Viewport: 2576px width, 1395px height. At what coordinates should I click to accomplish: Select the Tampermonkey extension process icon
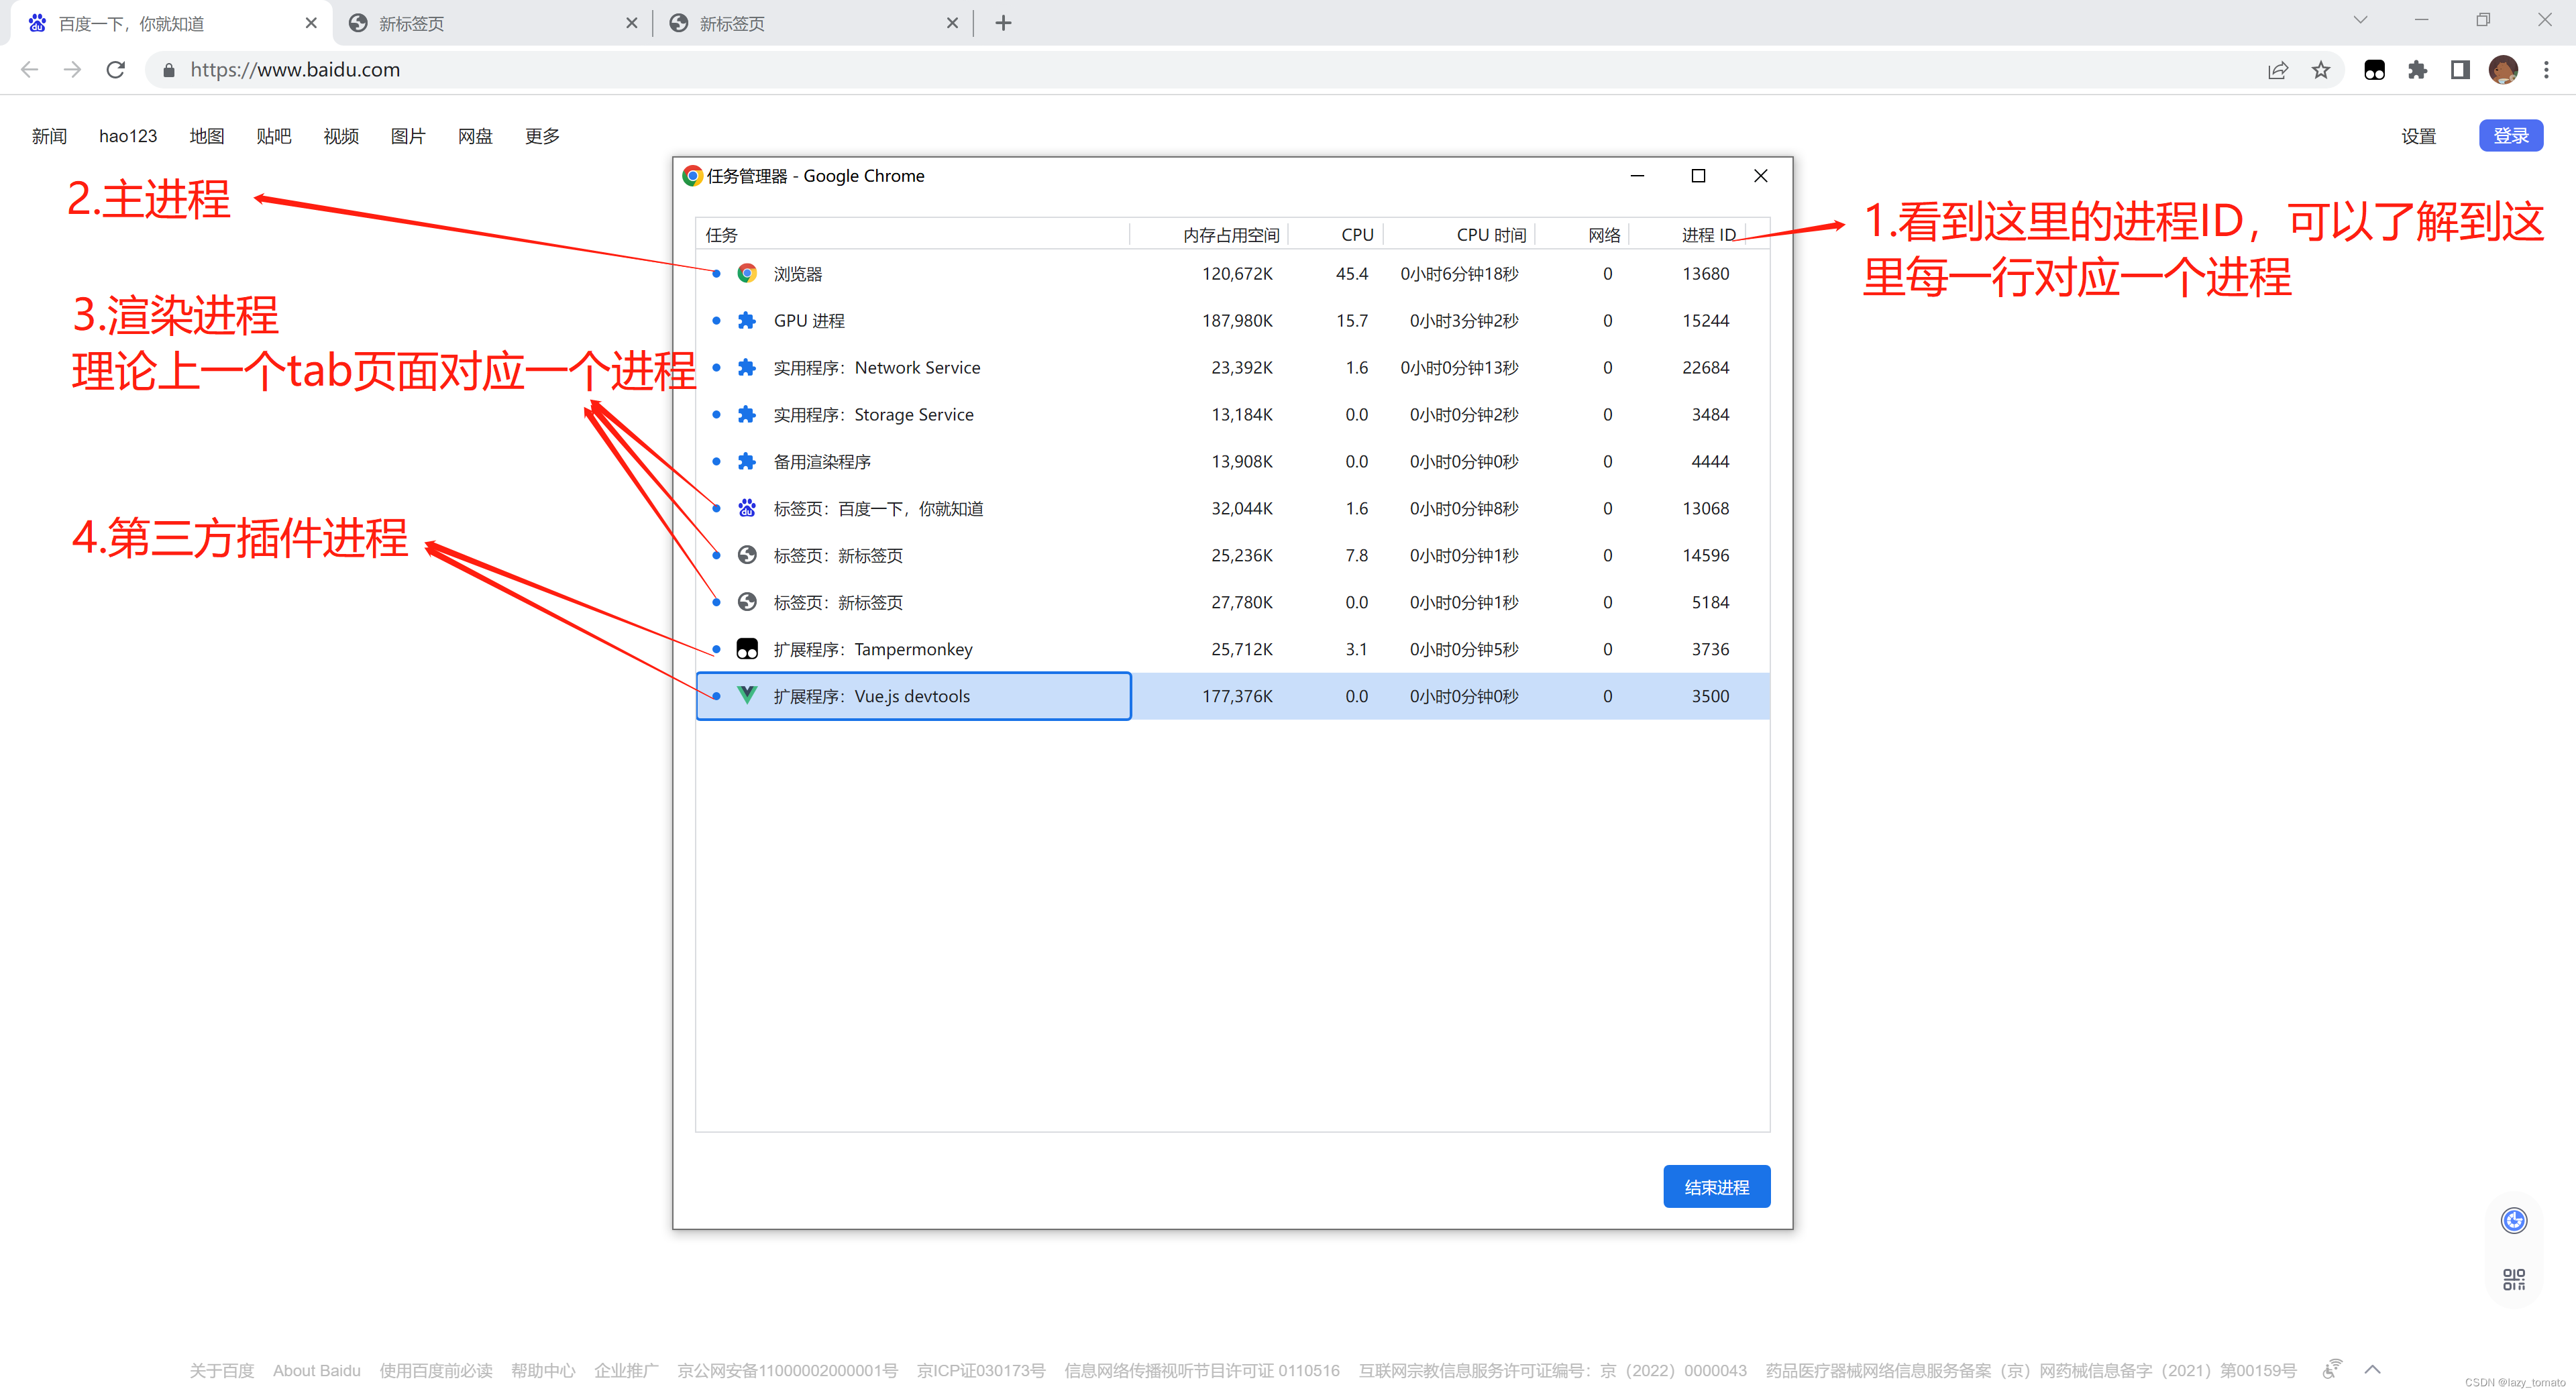tap(747, 649)
